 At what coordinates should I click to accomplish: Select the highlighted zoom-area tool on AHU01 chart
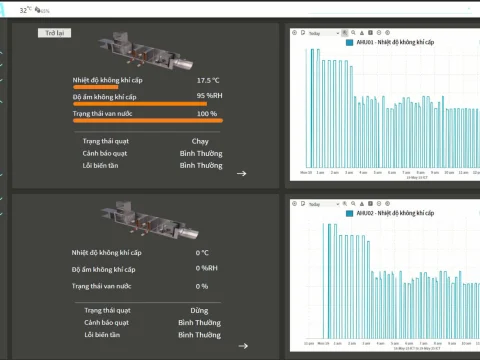(x=345, y=33)
